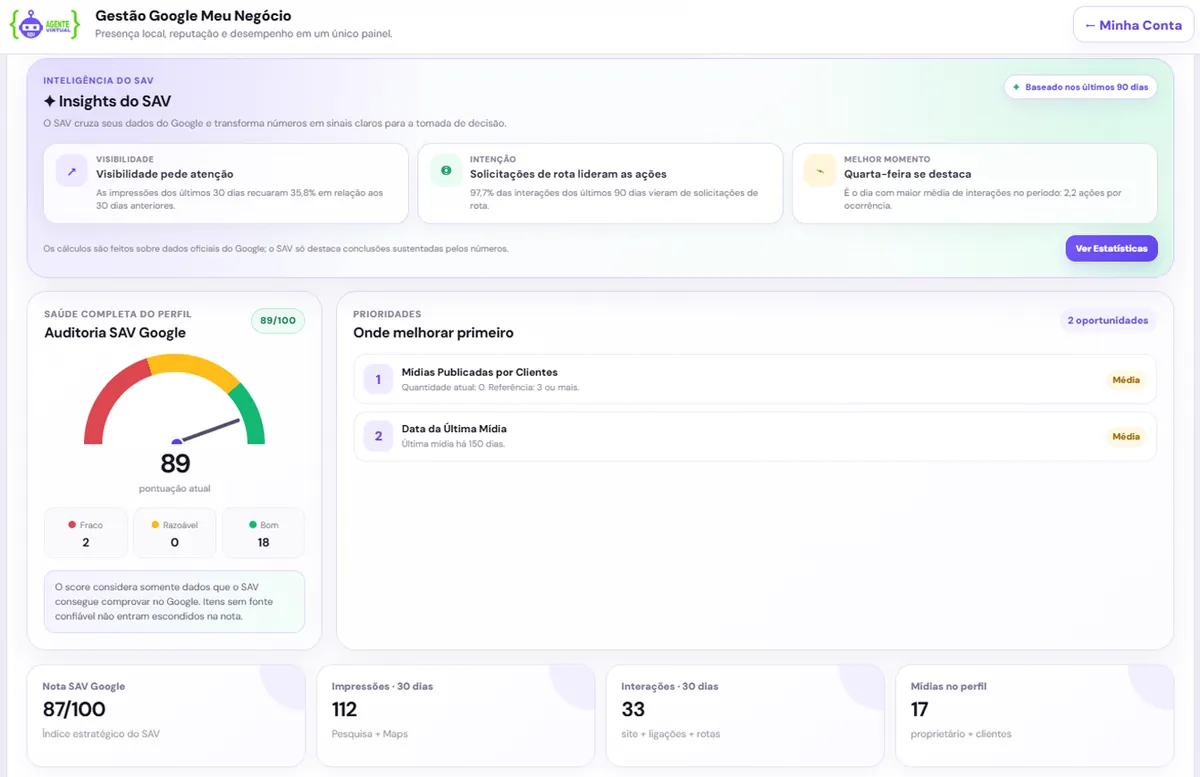
Task: Open the Nota SAV Google 87/100 card
Action: click(x=166, y=715)
